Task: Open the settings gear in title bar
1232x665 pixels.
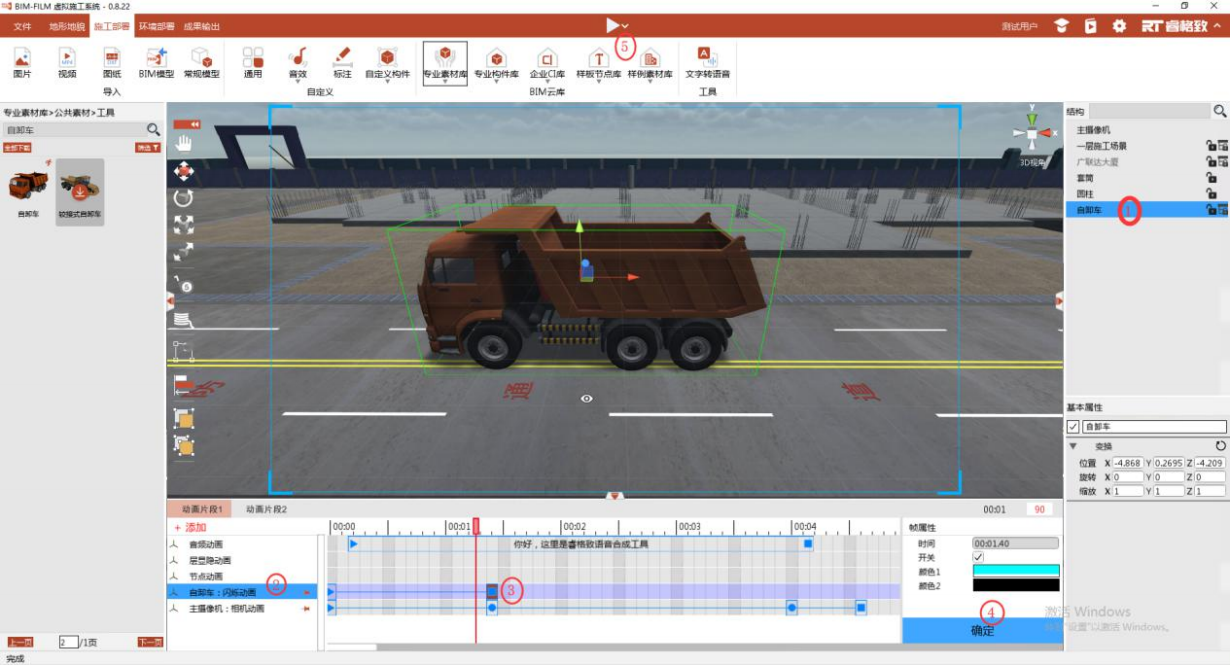Action: pyautogui.click(x=1120, y=26)
